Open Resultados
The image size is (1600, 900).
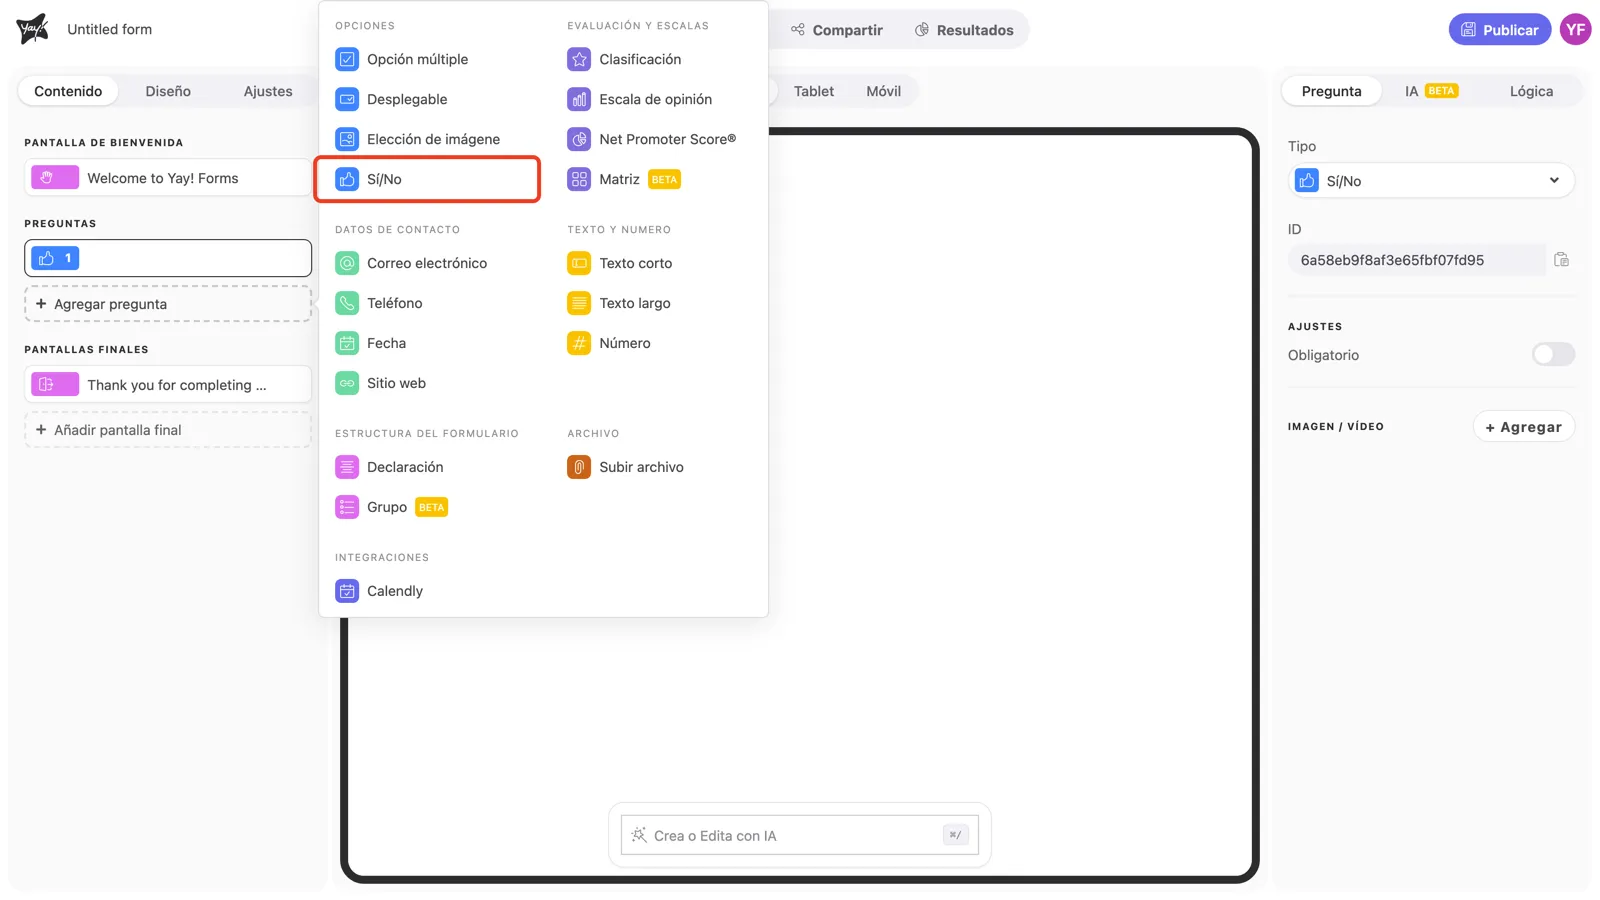964,30
